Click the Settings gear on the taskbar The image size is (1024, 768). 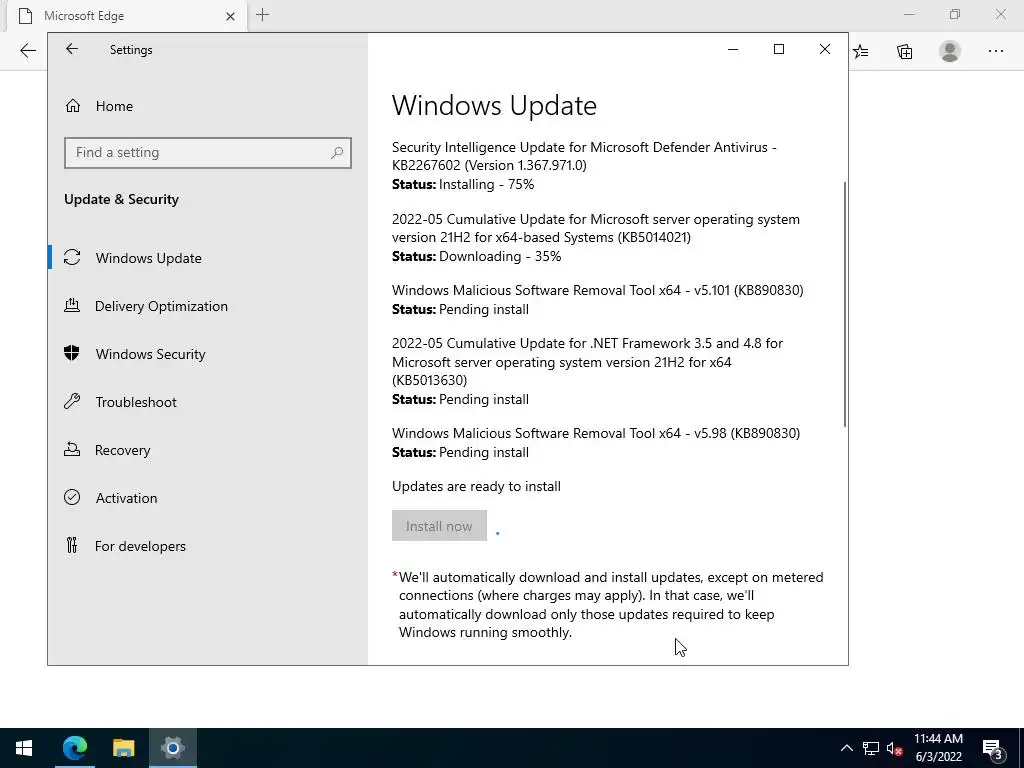point(172,748)
